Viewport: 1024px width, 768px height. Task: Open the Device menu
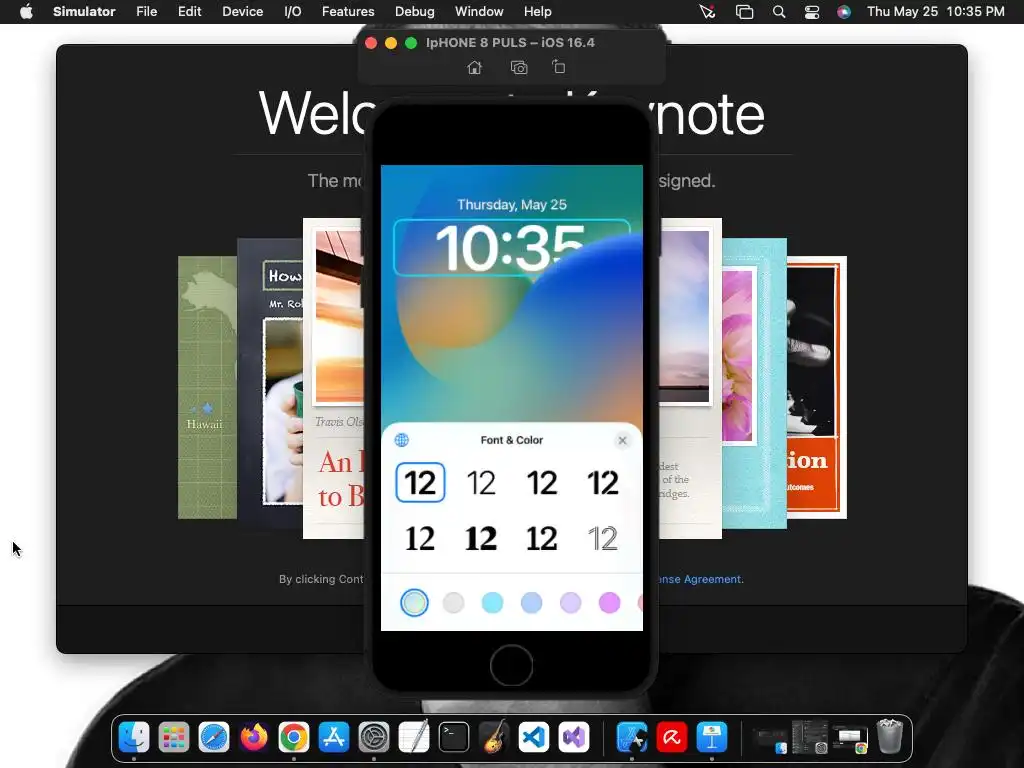pos(242,12)
